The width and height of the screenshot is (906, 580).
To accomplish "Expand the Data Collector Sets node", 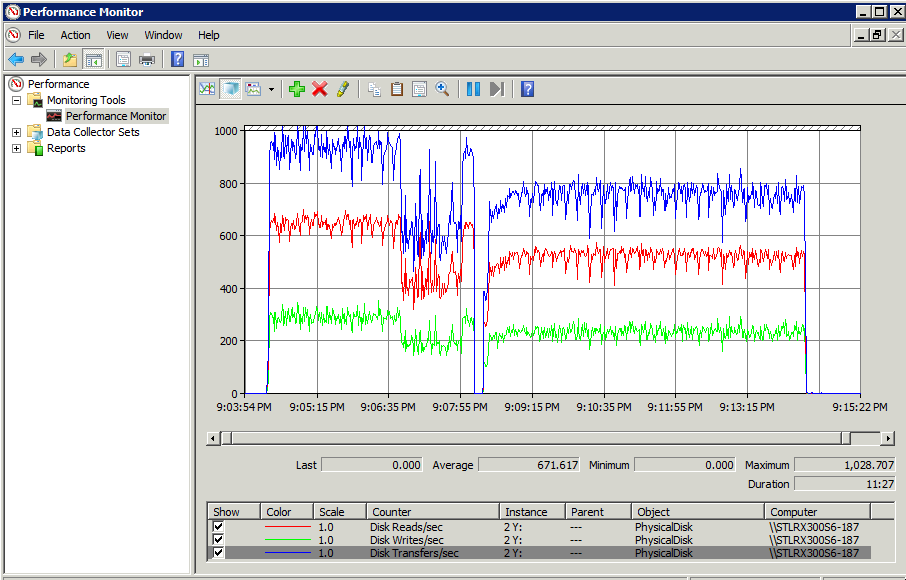I will click(x=16, y=132).
